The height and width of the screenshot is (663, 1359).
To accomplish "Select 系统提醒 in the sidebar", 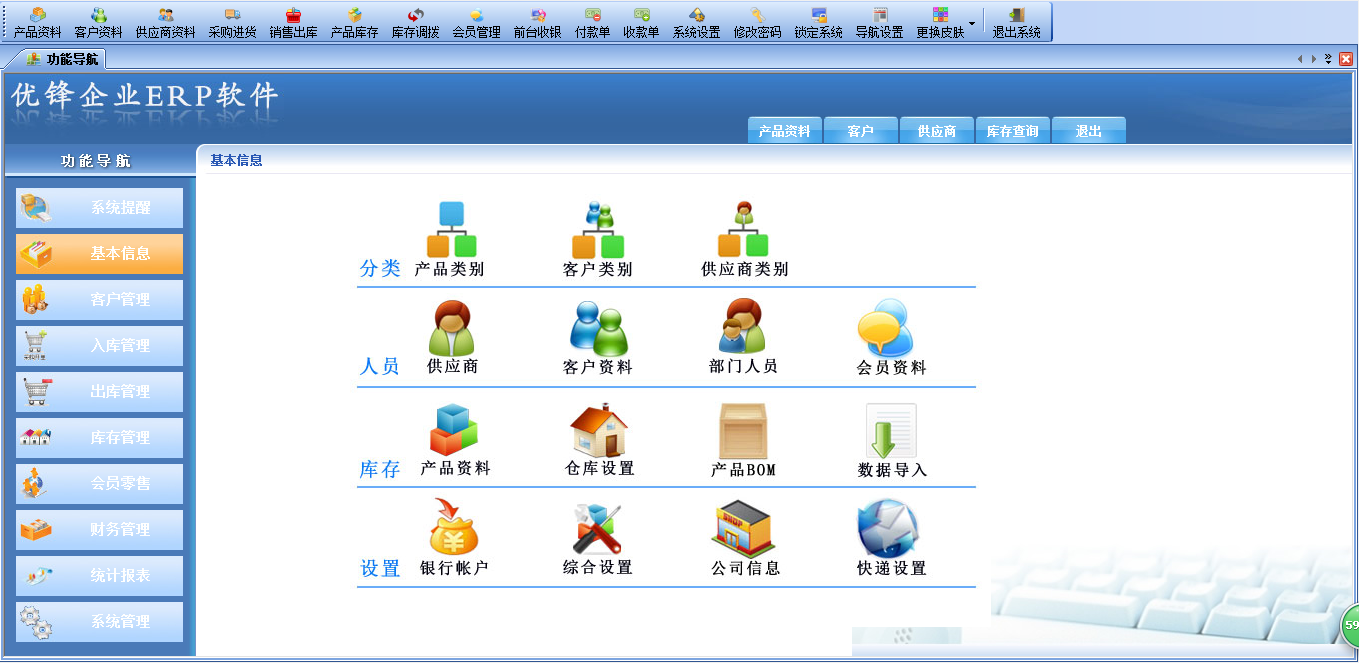I will coord(100,208).
